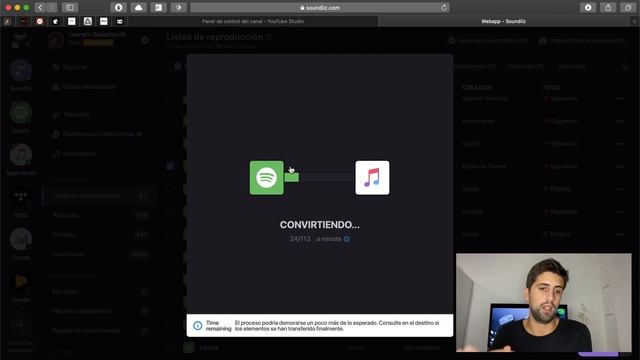Toggle the checked playlist row checkbox

(170, 166)
